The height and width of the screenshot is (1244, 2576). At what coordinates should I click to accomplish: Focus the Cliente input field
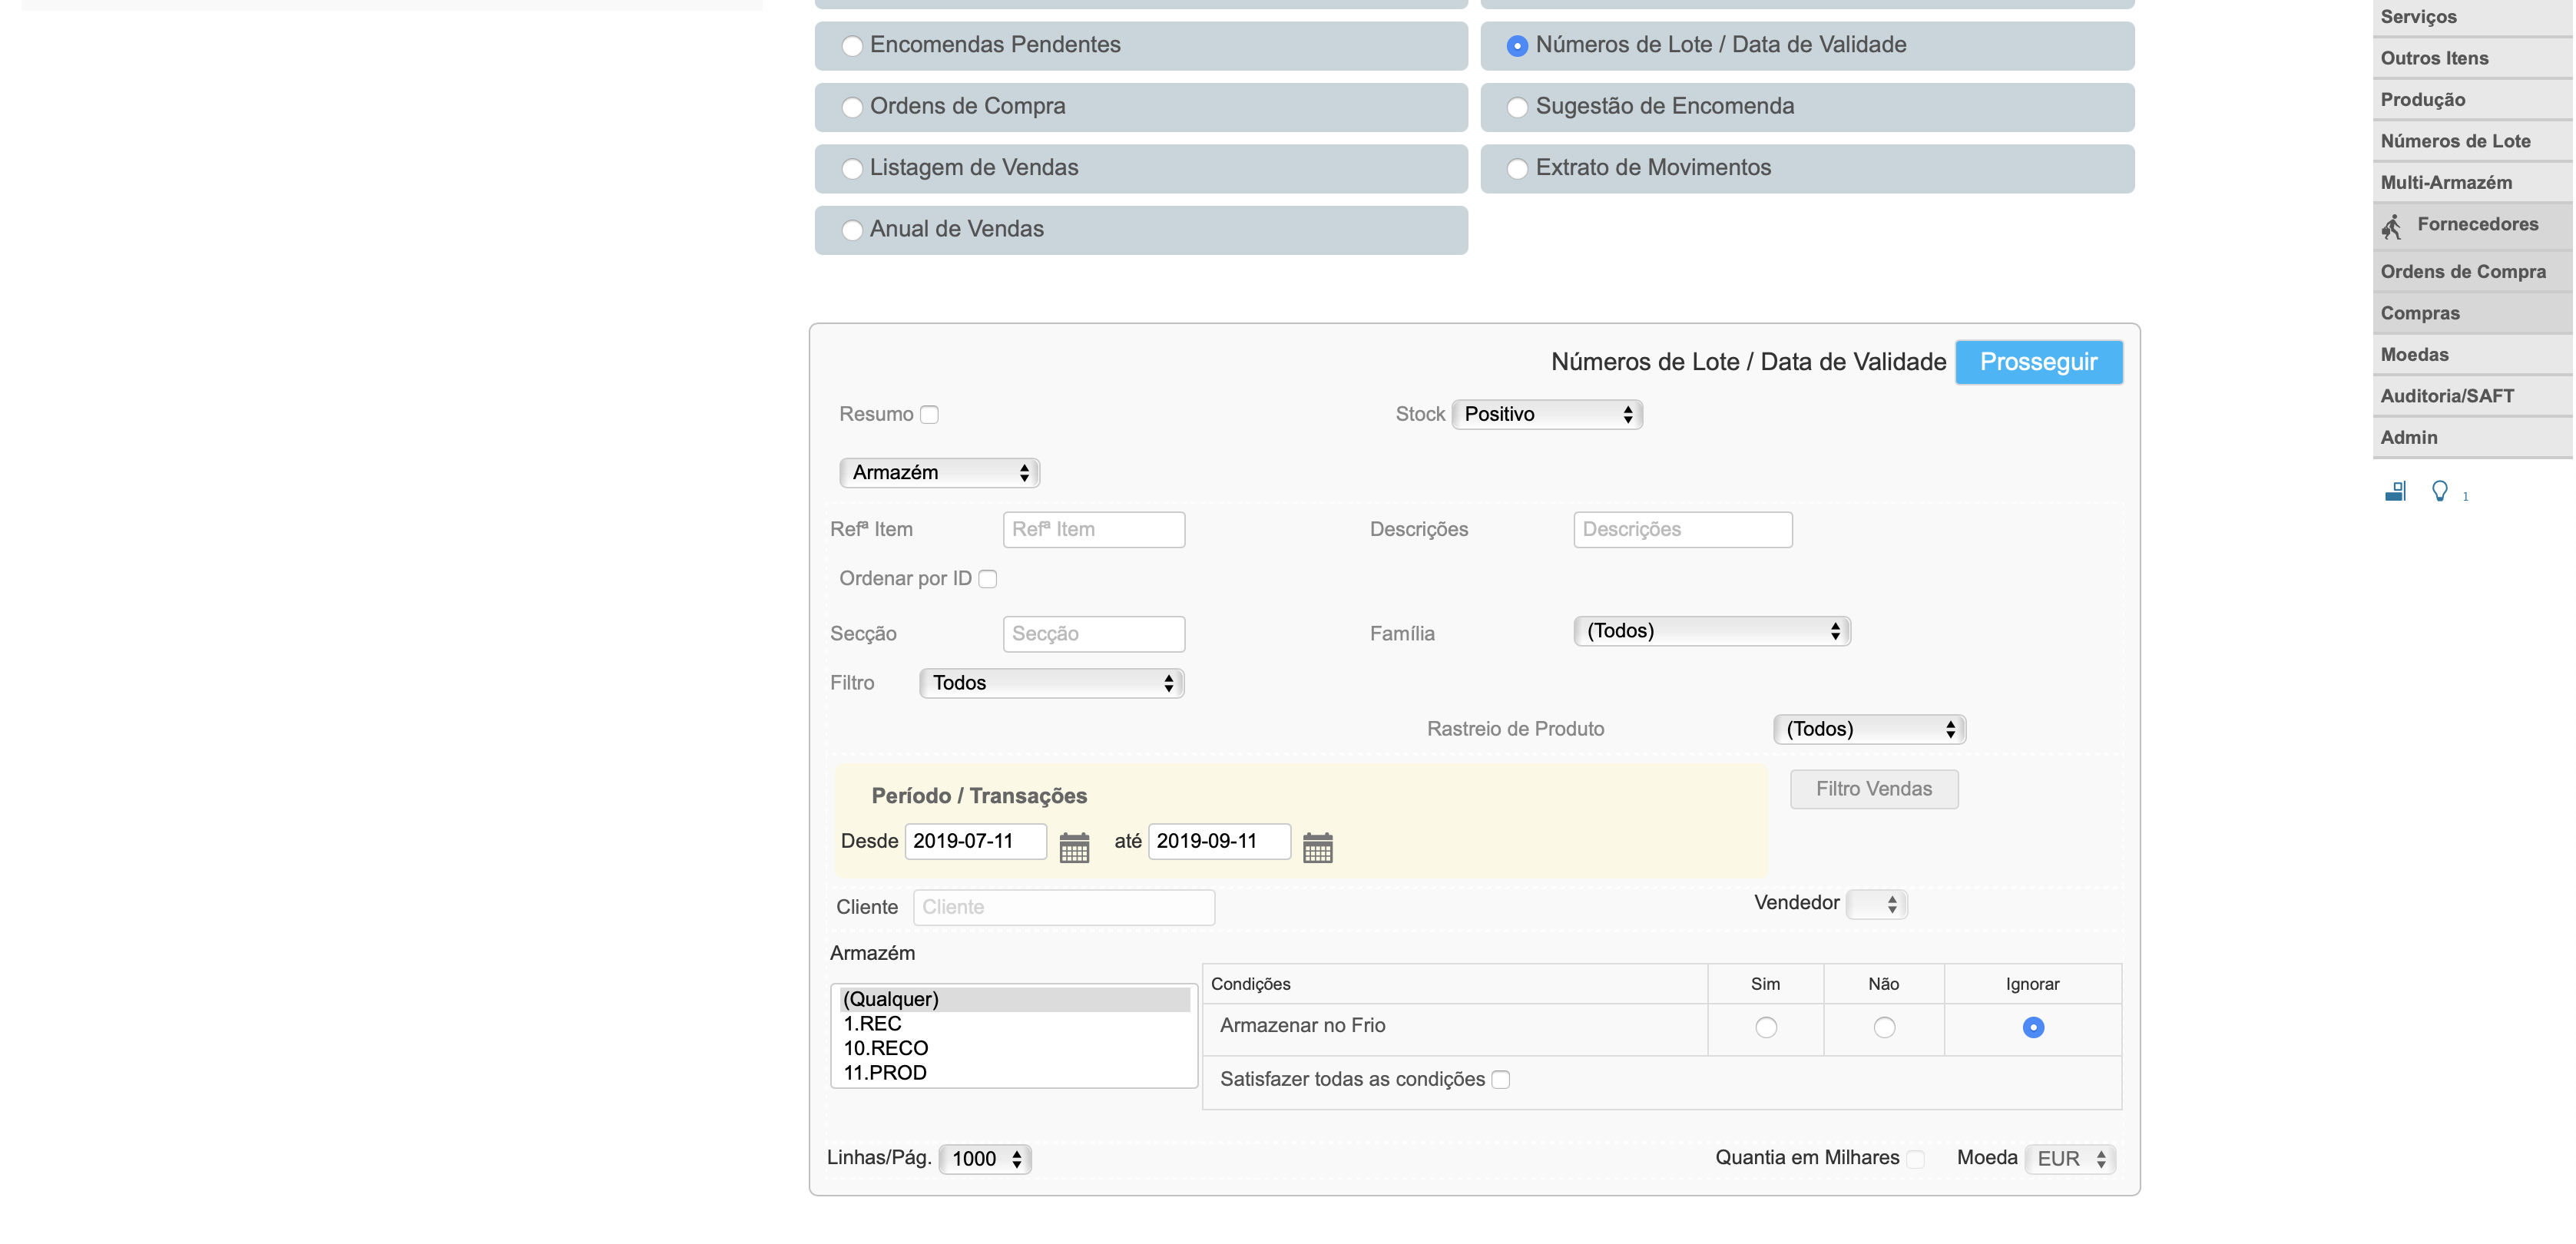tap(1064, 908)
